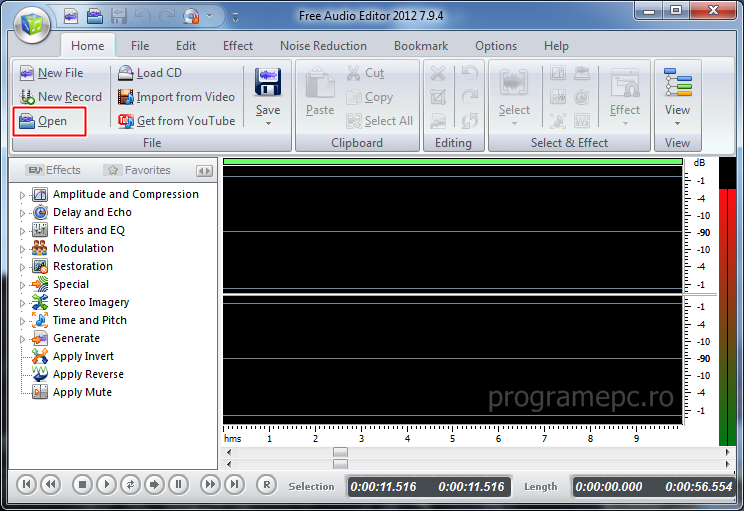Click the Save floppy disk icon

pyautogui.click(x=268, y=82)
